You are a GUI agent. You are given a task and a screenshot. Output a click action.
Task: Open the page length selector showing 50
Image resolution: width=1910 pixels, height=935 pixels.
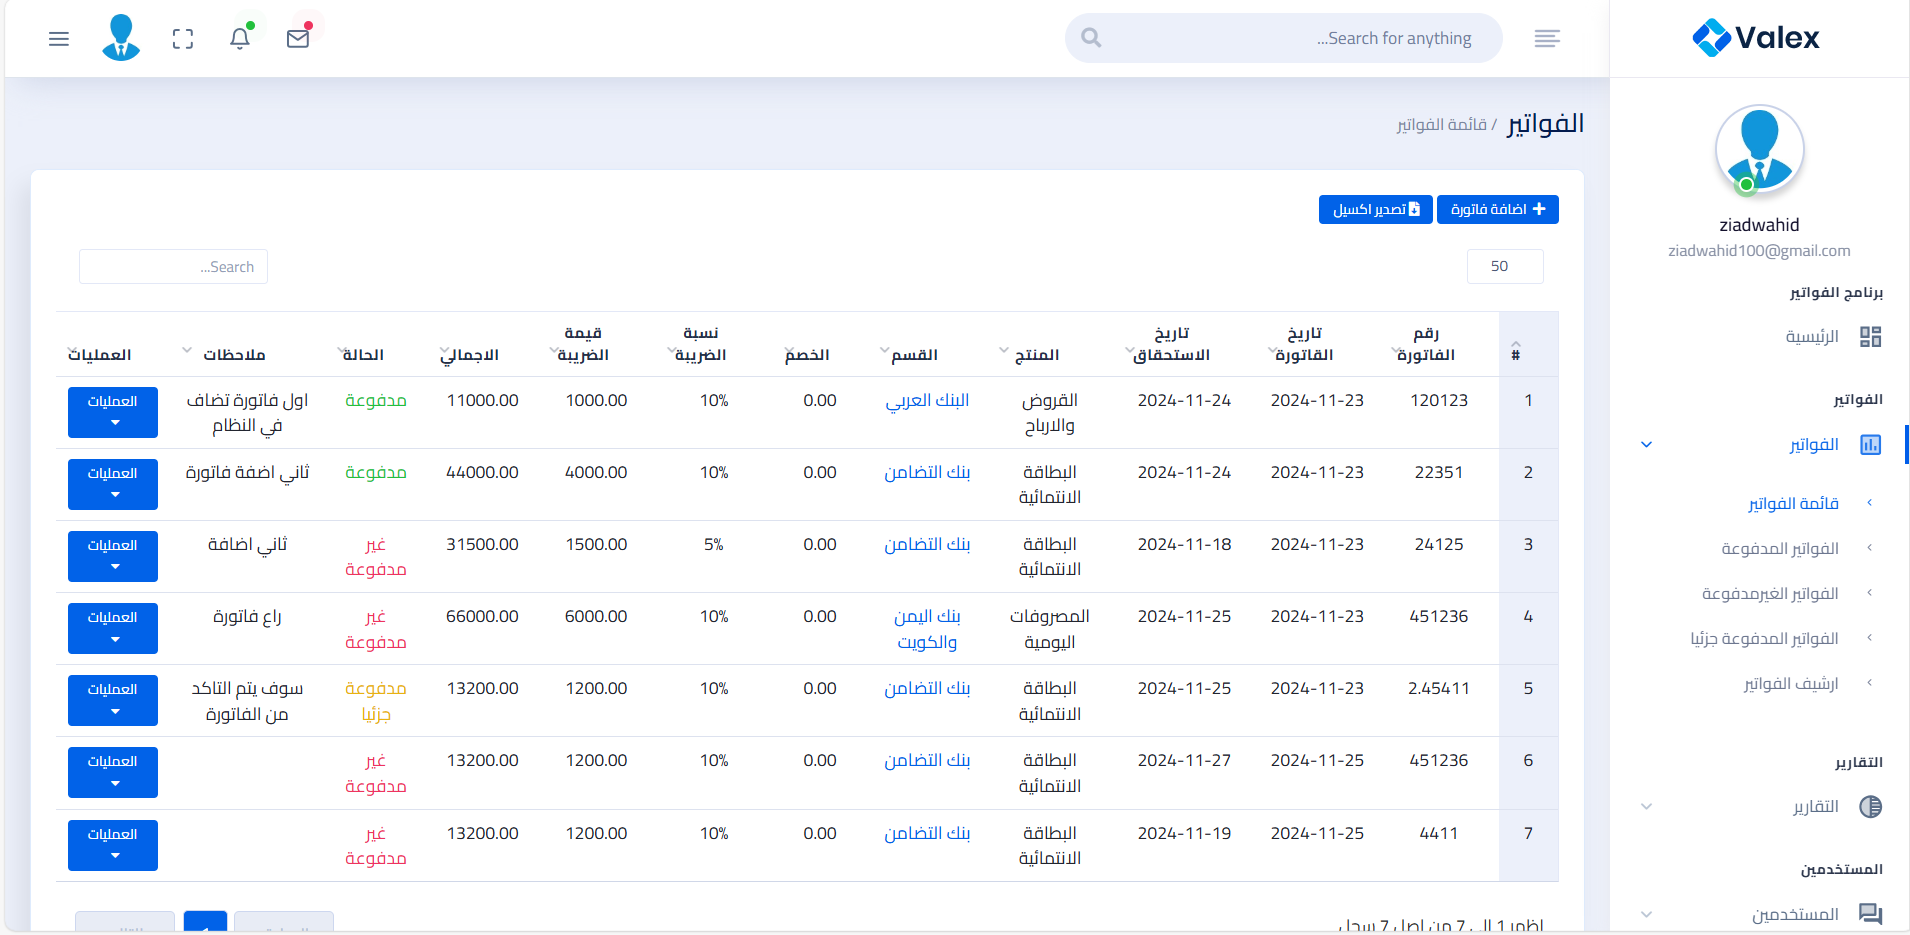[x=1505, y=267]
